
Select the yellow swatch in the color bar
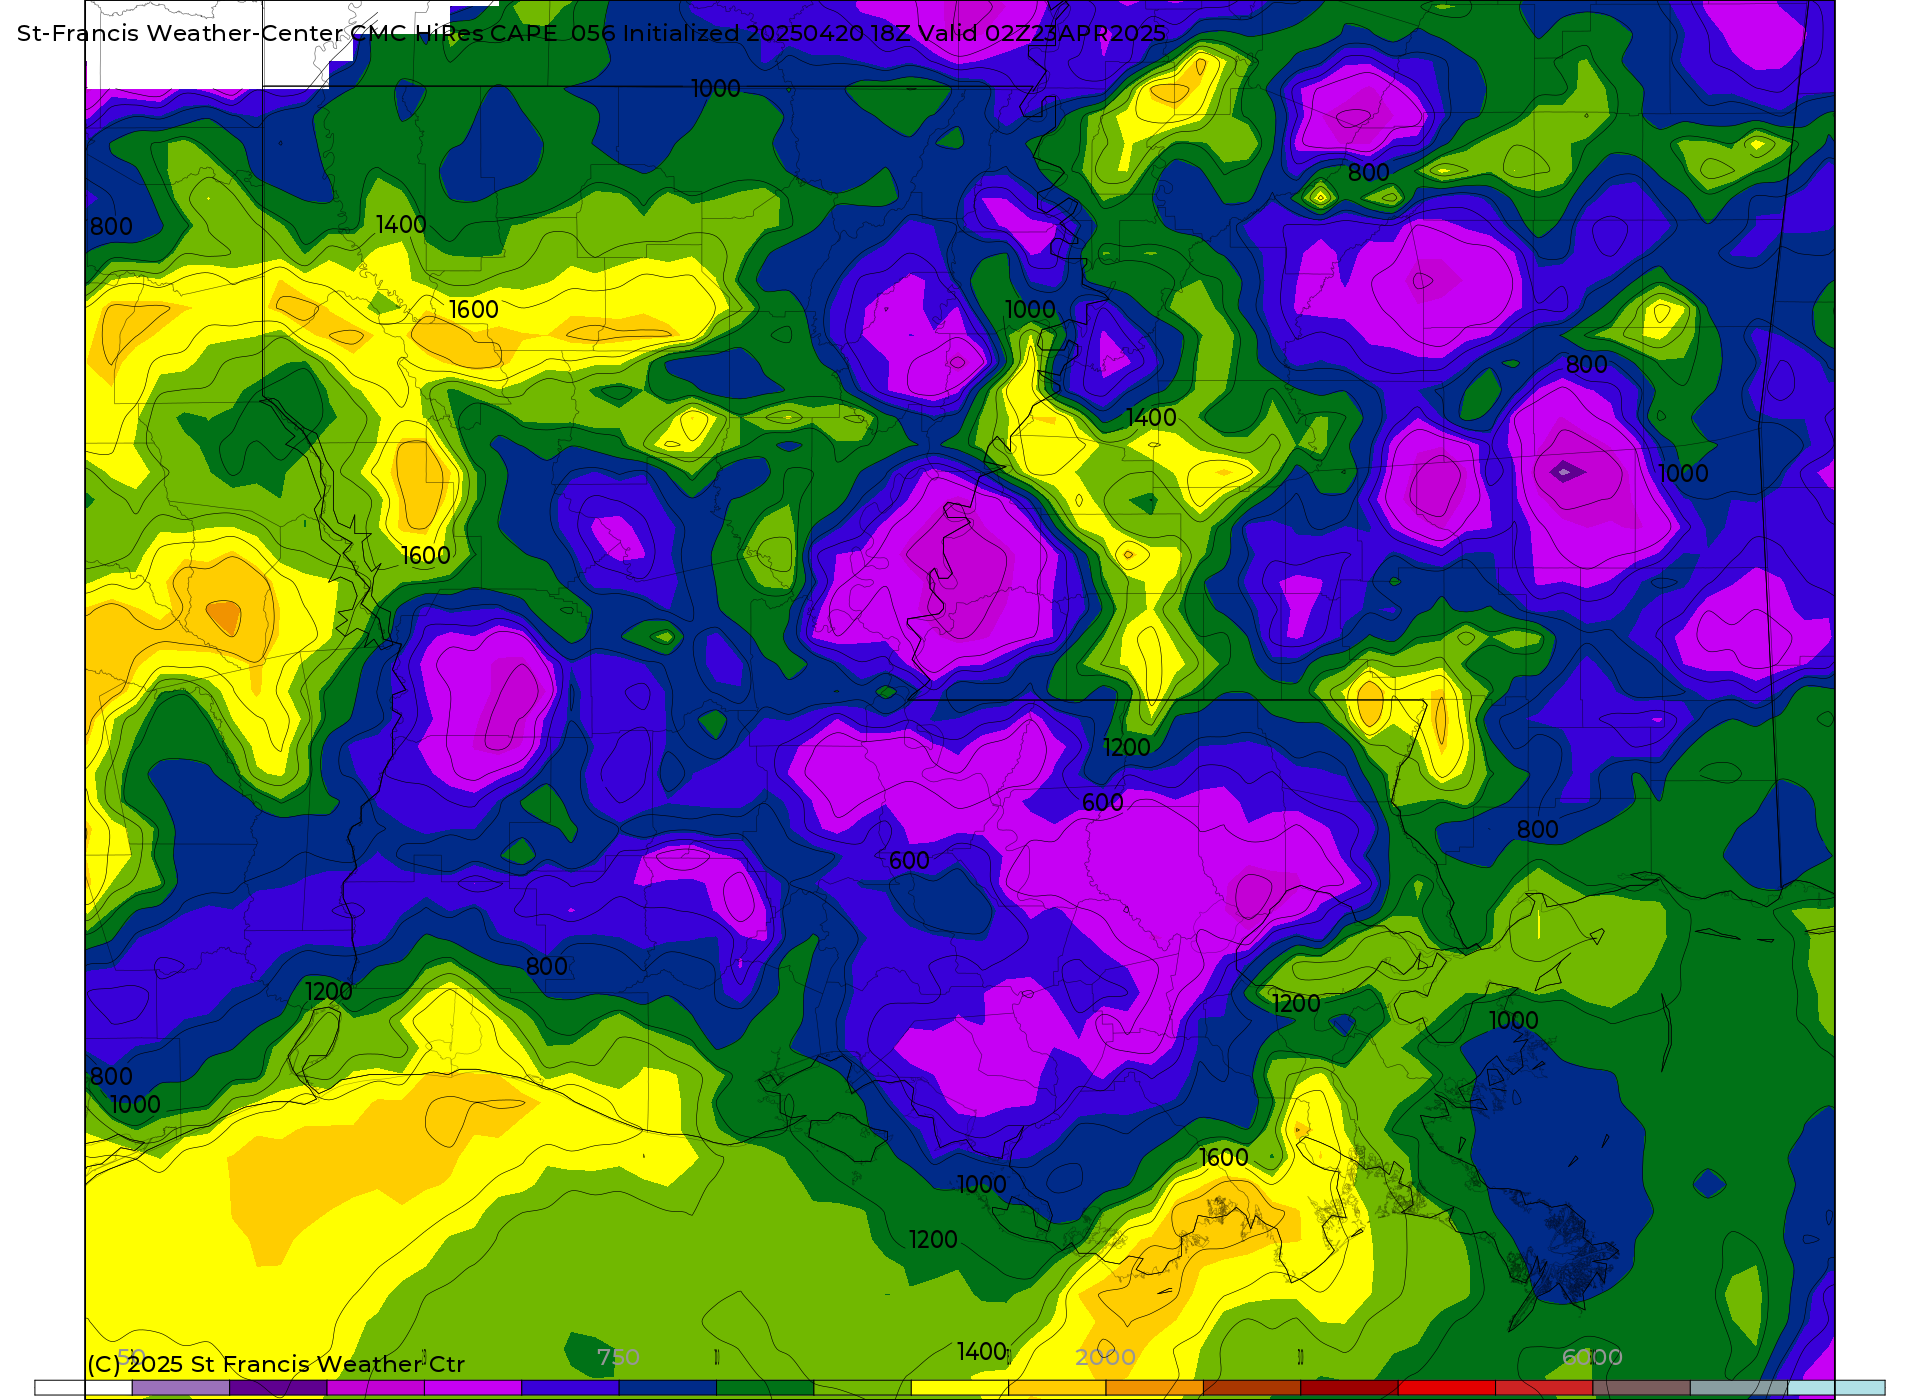pos(960,1388)
